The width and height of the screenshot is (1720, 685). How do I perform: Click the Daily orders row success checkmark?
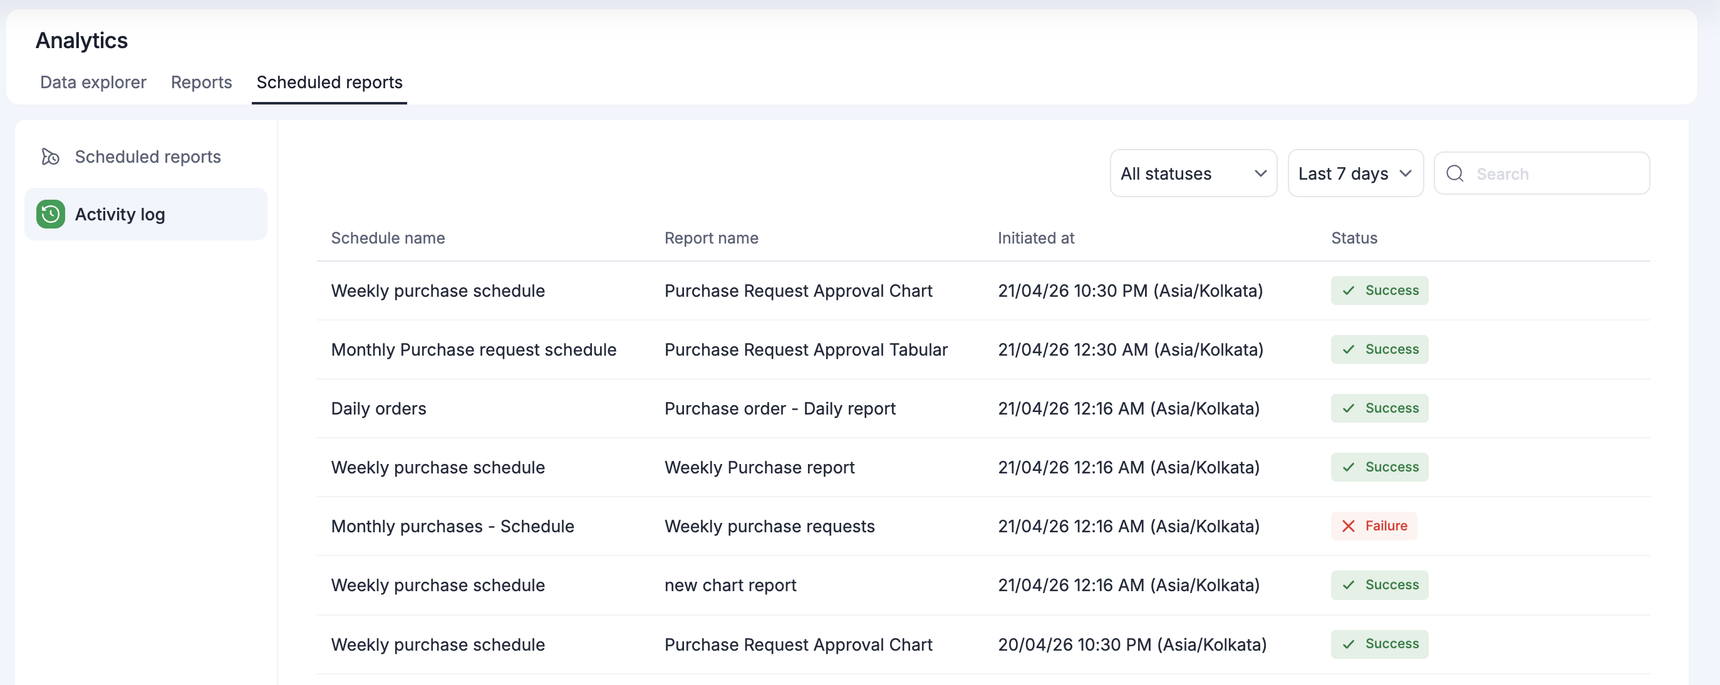click(1348, 408)
